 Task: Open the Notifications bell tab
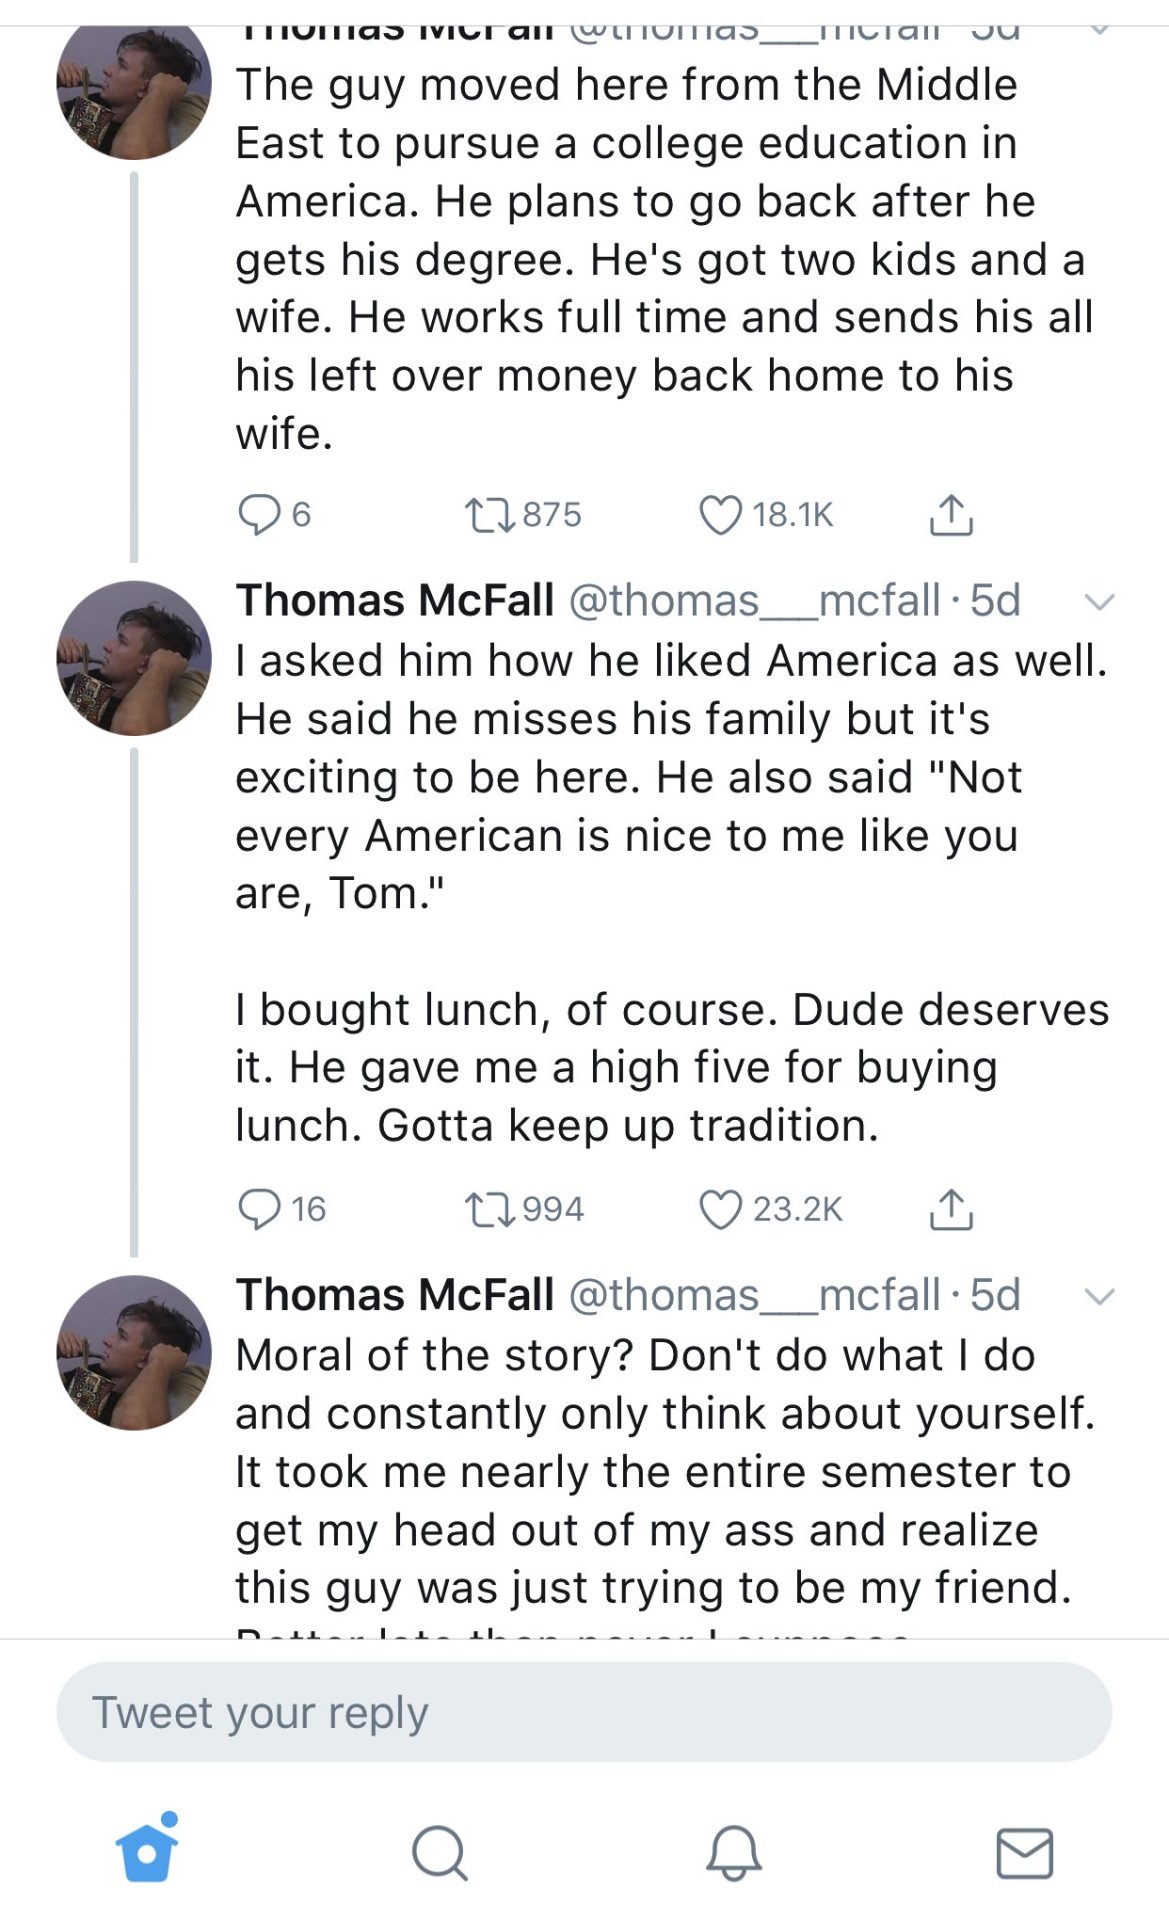pos(733,1852)
